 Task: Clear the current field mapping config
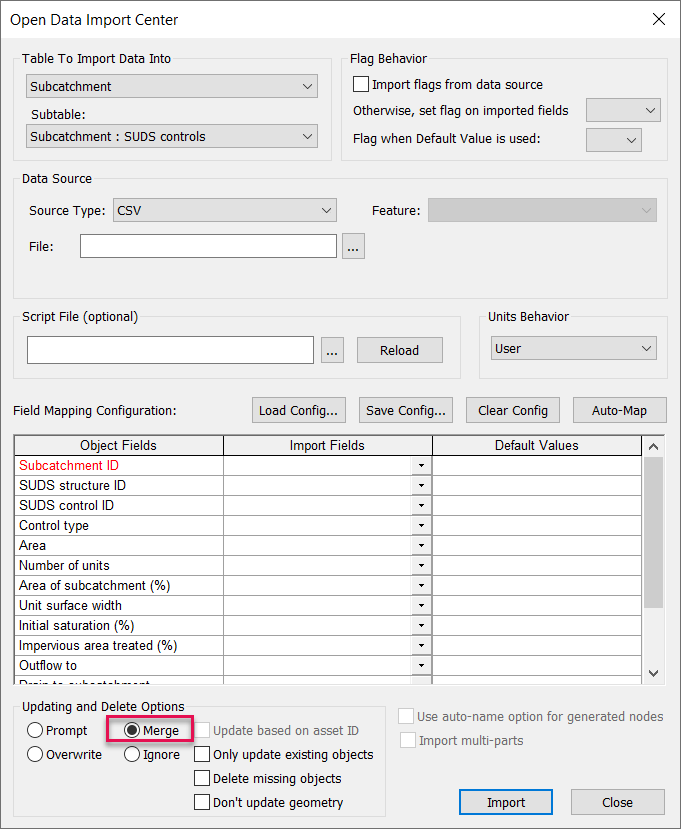pyautogui.click(x=512, y=410)
